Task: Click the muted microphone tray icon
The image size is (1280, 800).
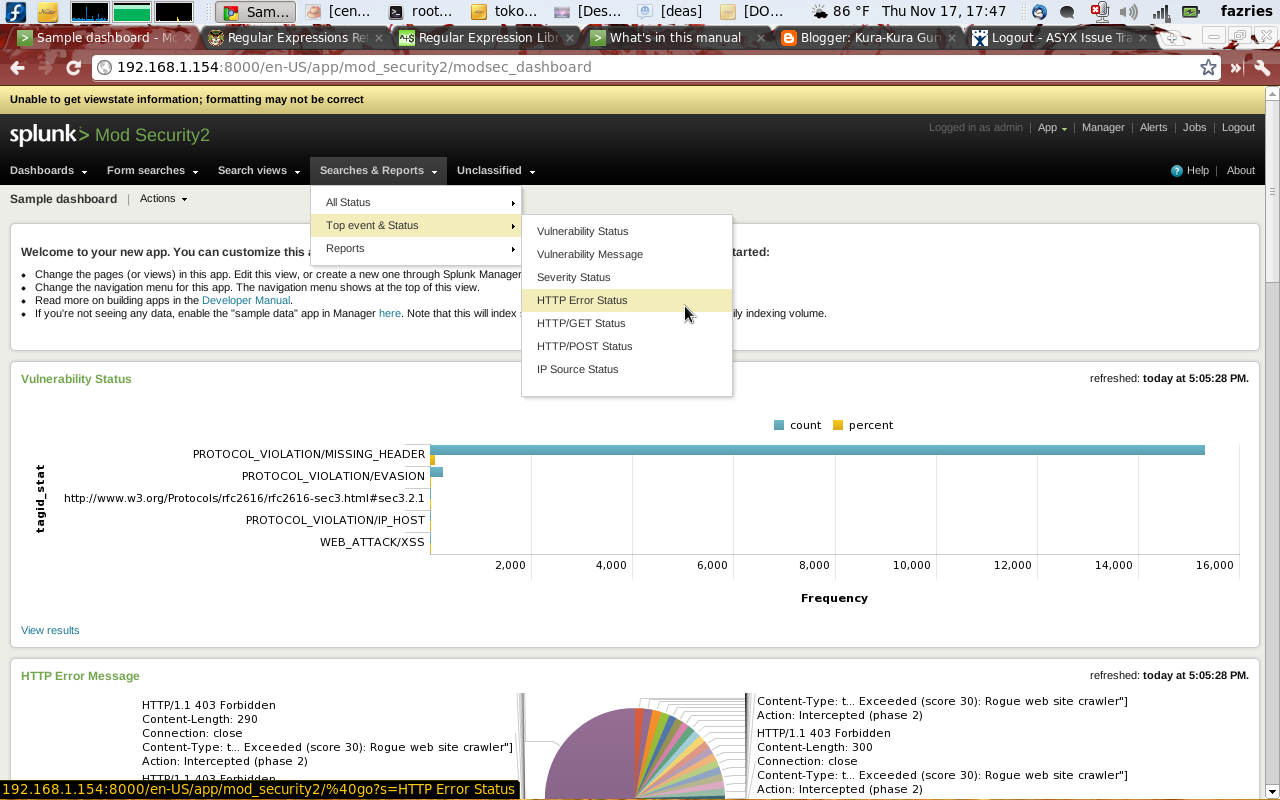Action: 1100,12
